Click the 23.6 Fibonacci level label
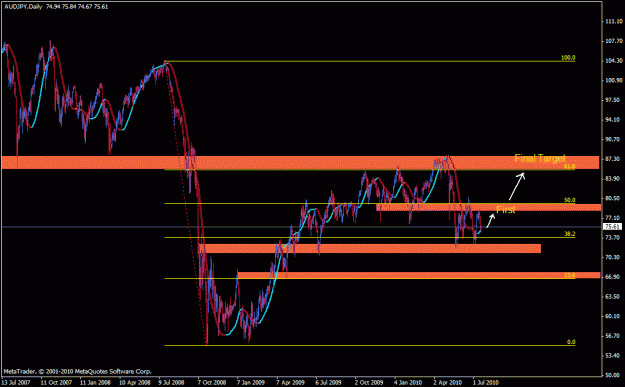Screen dimensions: 625x387 tap(570, 275)
